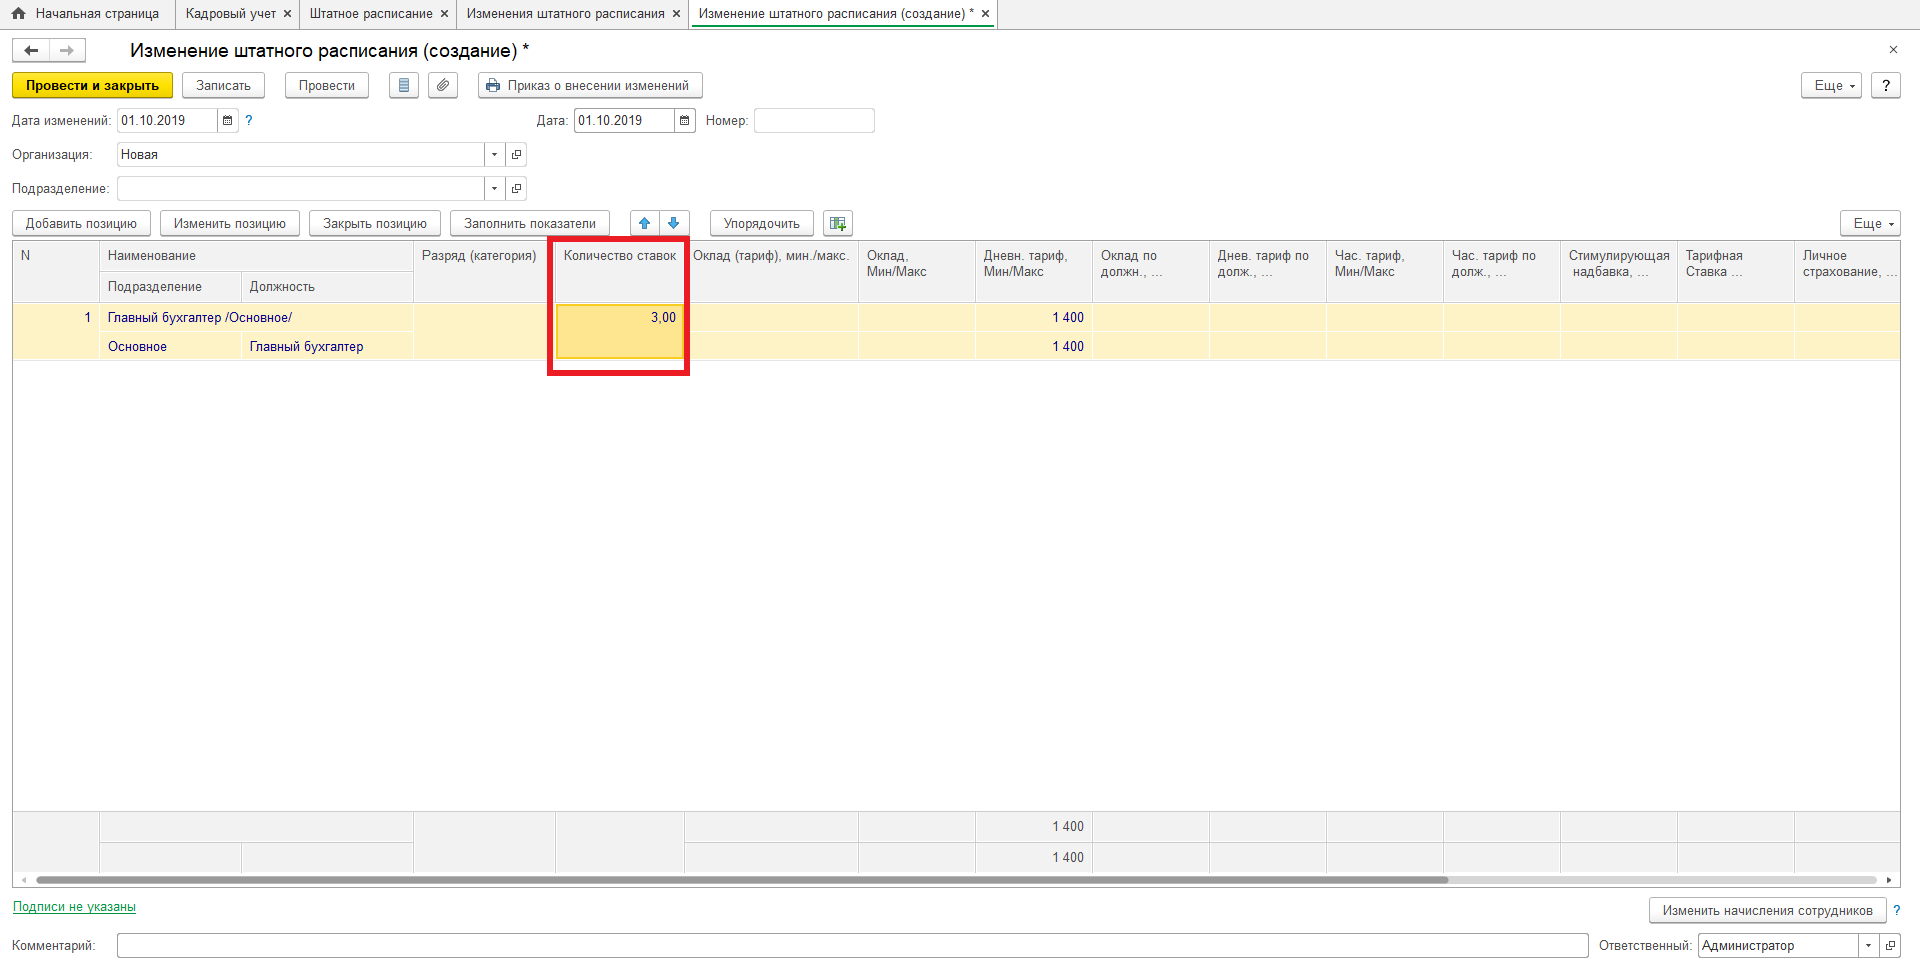The image size is (1920, 960).
Task: Switch to the Штатное расписание tab
Action: [x=371, y=14]
